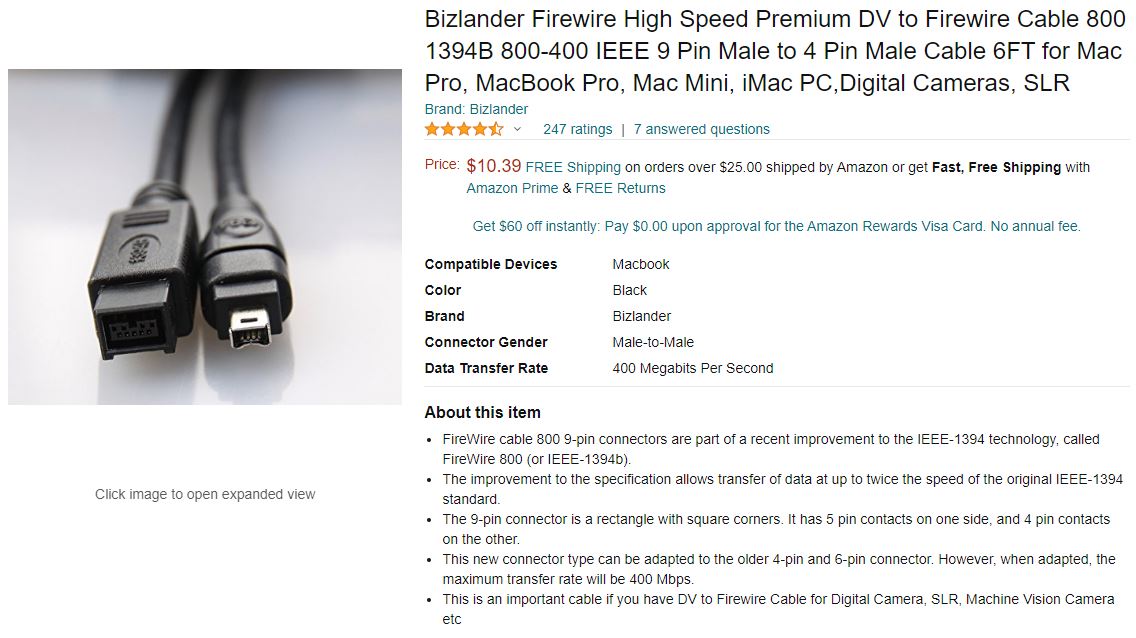
Task: Open the Amazon Prime link
Action: coord(512,188)
